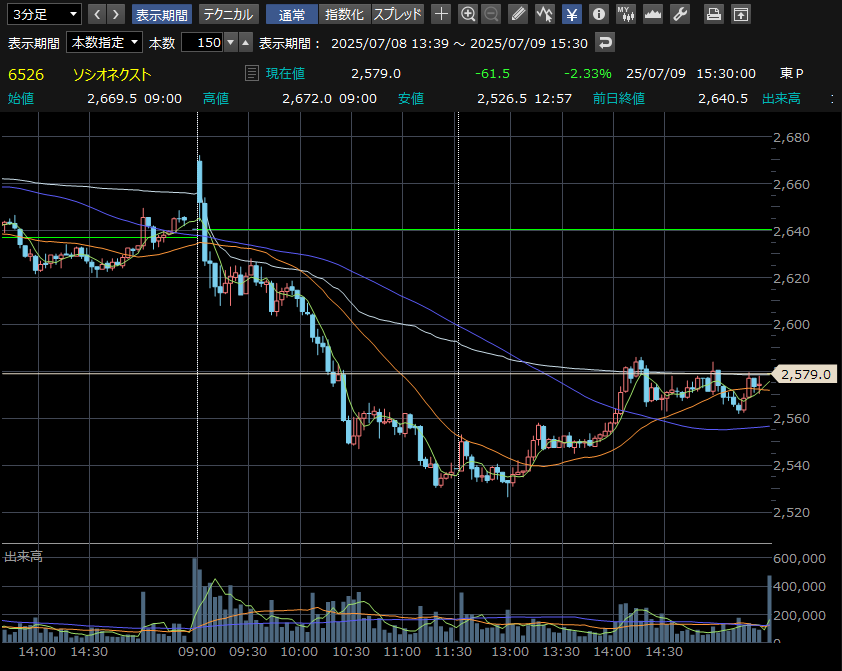This screenshot has height=671, width=842.
Task: Open the テクニカル tab
Action: click(228, 14)
